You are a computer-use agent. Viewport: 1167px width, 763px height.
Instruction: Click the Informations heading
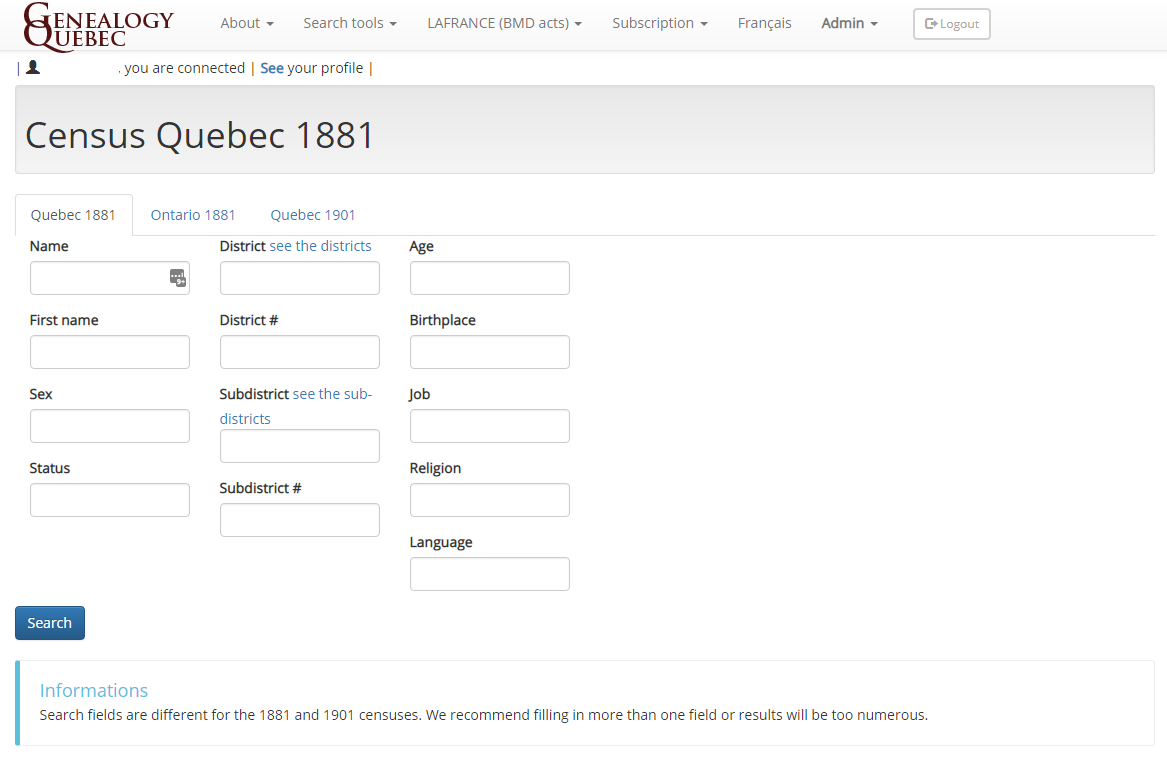[x=94, y=690]
